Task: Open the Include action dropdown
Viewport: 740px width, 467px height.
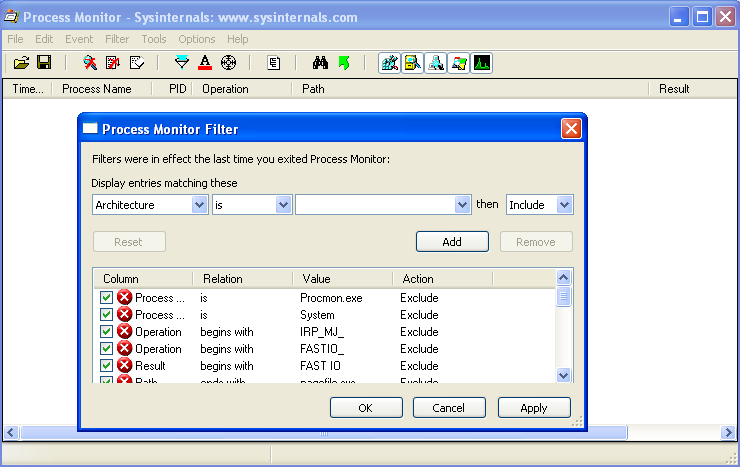Action: pos(564,205)
